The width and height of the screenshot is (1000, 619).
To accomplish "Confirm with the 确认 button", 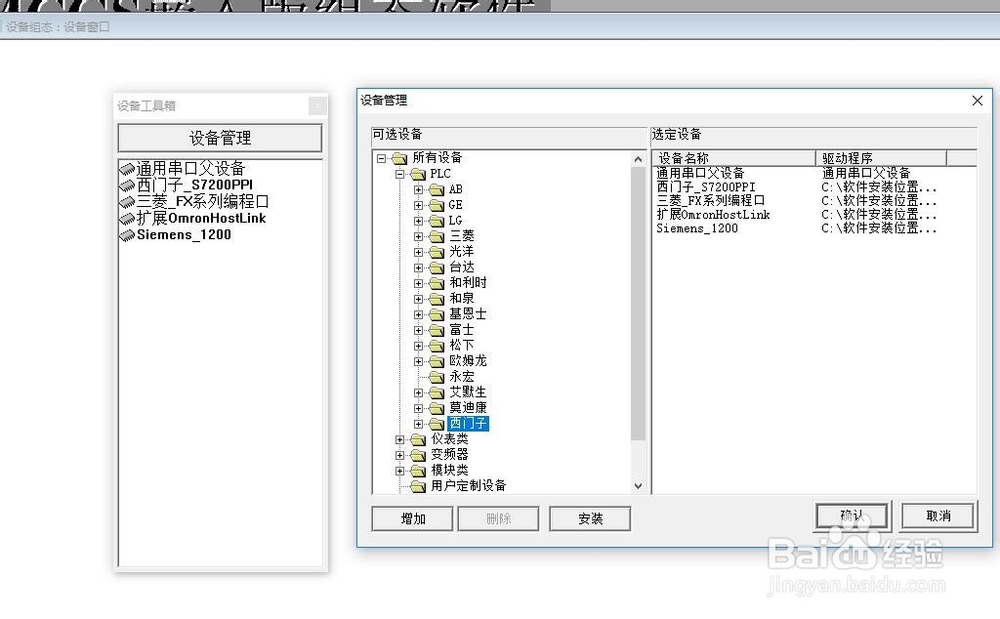I will [x=852, y=516].
